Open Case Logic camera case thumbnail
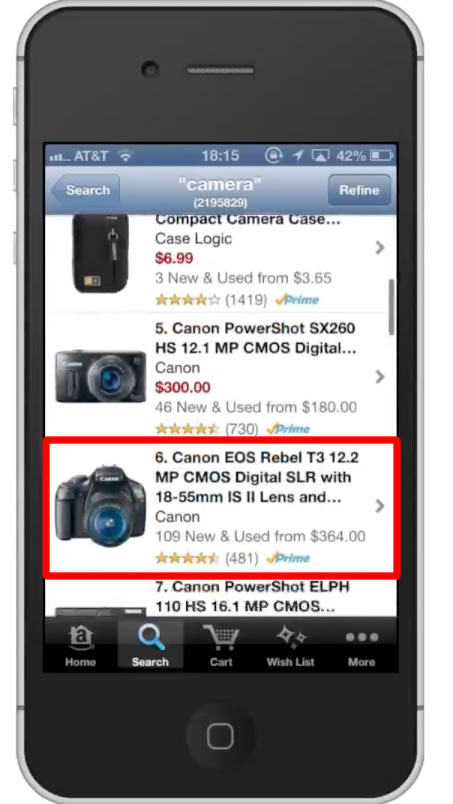453x804 pixels. (x=100, y=253)
